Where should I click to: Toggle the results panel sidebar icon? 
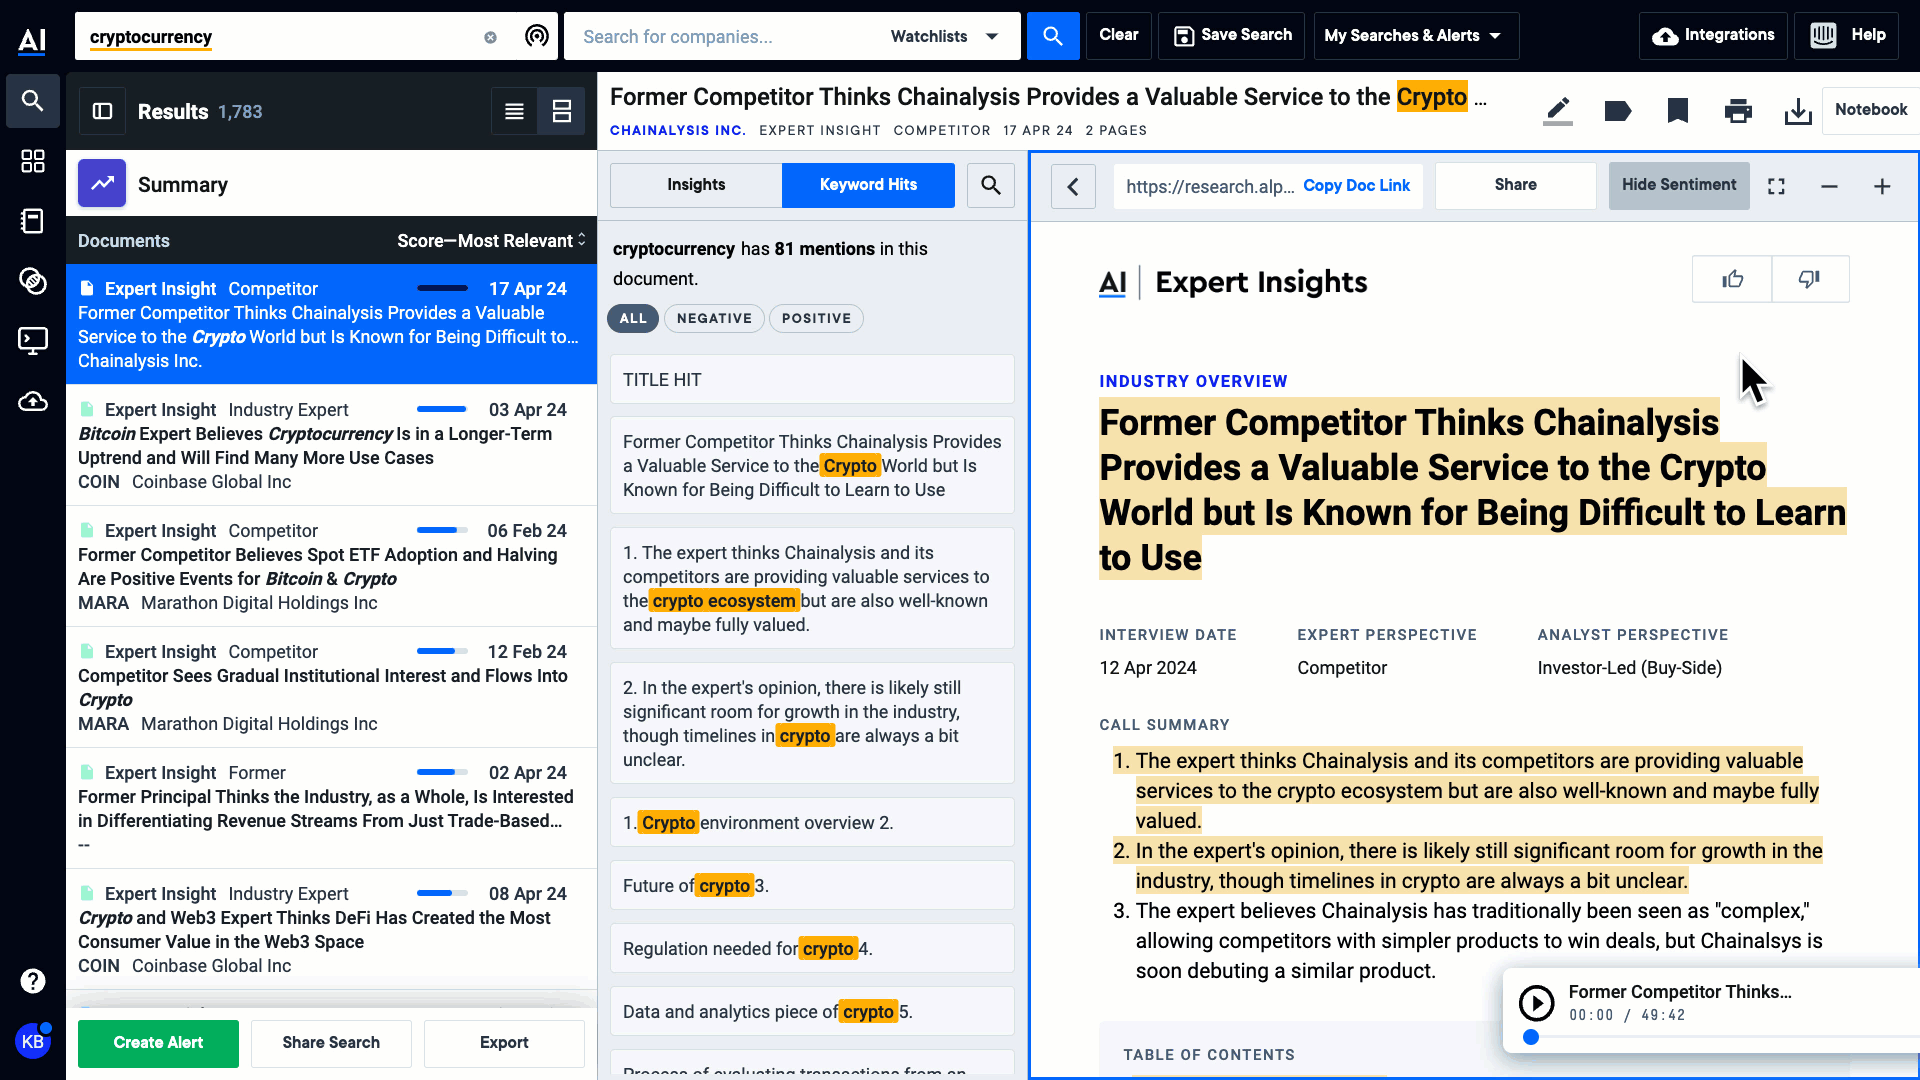(x=103, y=111)
